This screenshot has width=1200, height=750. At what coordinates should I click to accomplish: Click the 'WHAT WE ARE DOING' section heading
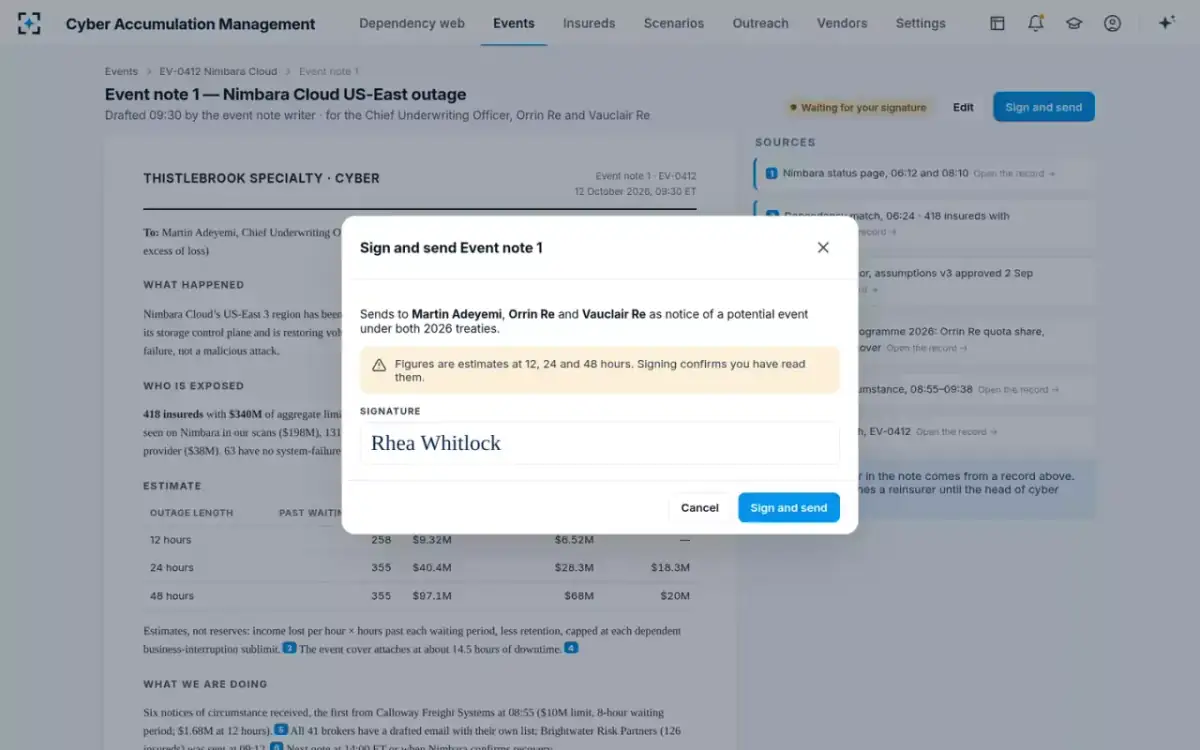[x=205, y=685]
